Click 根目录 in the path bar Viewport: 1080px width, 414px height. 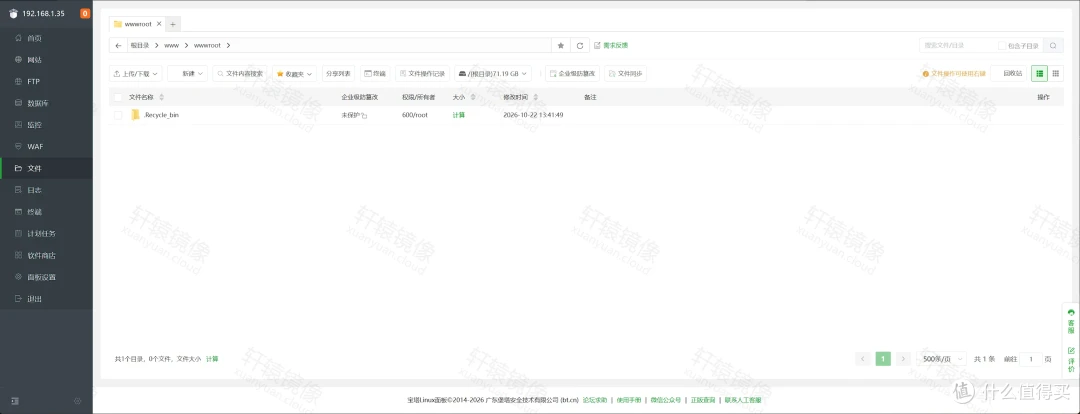[140, 45]
